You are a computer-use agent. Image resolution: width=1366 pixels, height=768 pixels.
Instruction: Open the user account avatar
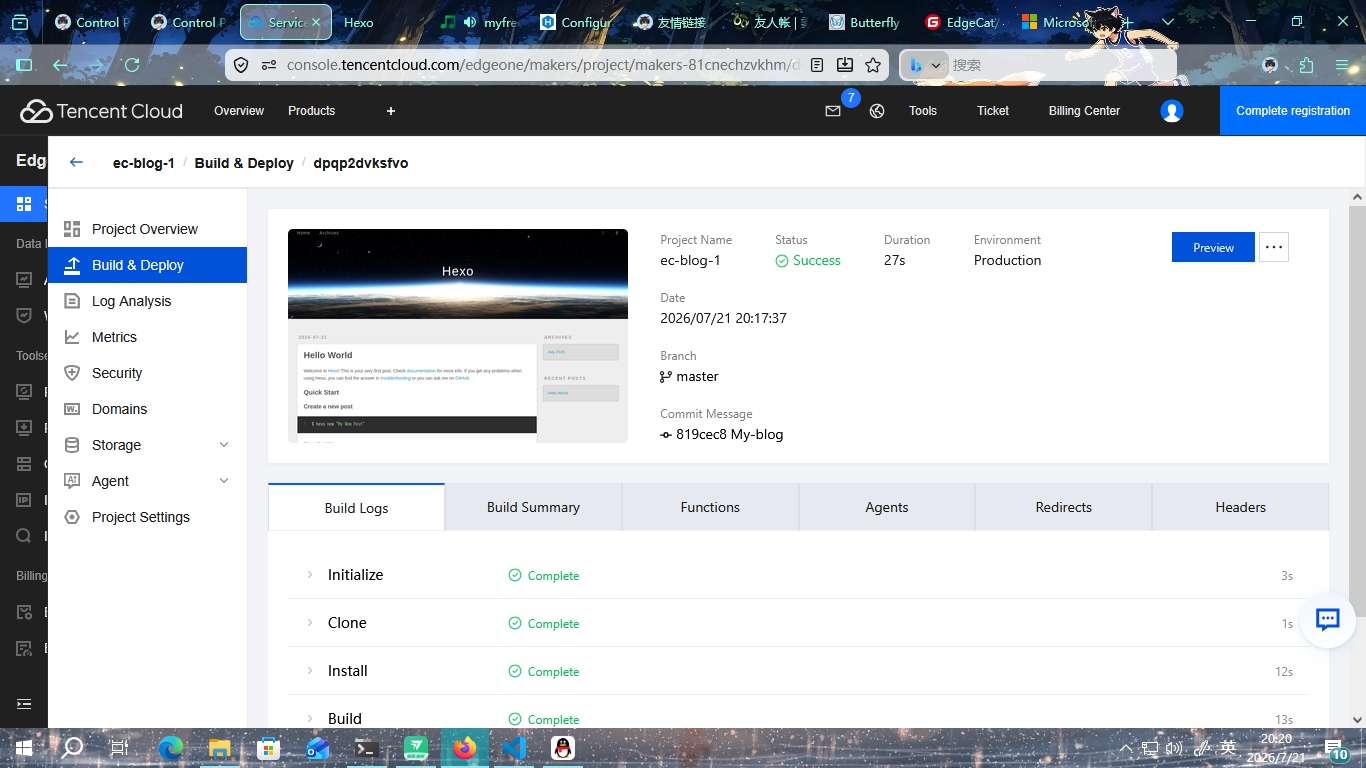point(1172,111)
